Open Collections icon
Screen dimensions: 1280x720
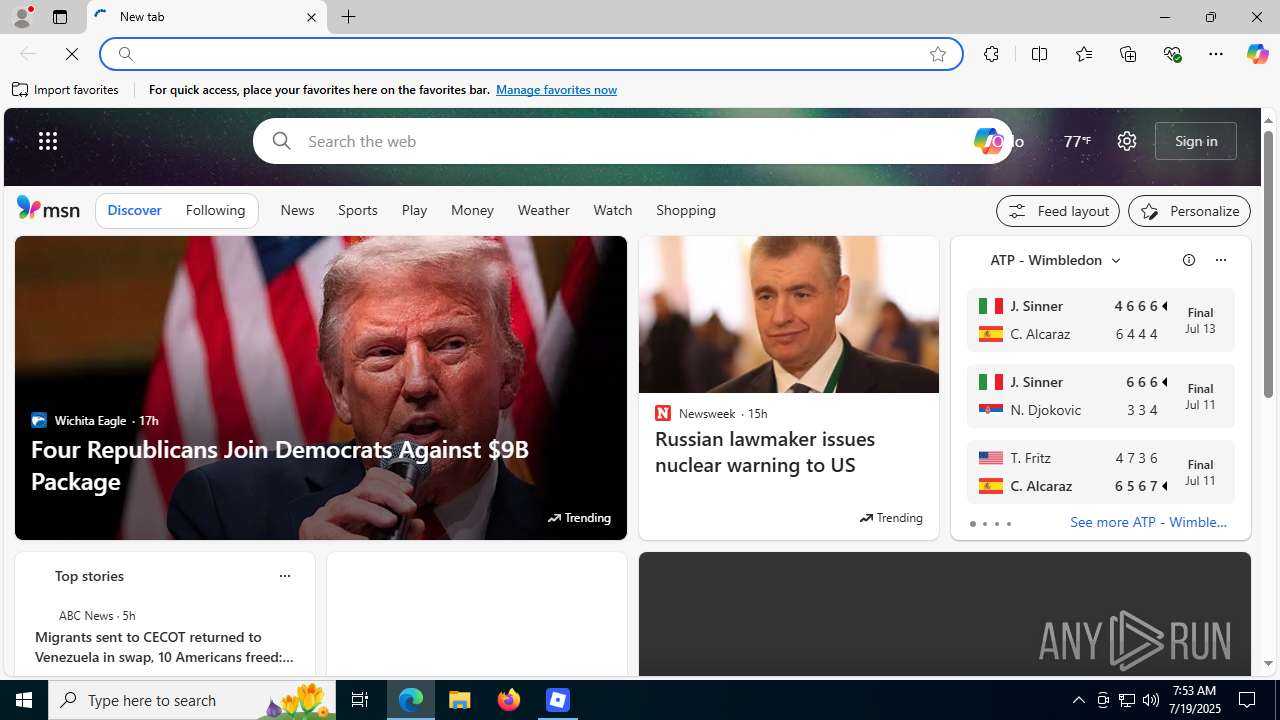[1128, 54]
